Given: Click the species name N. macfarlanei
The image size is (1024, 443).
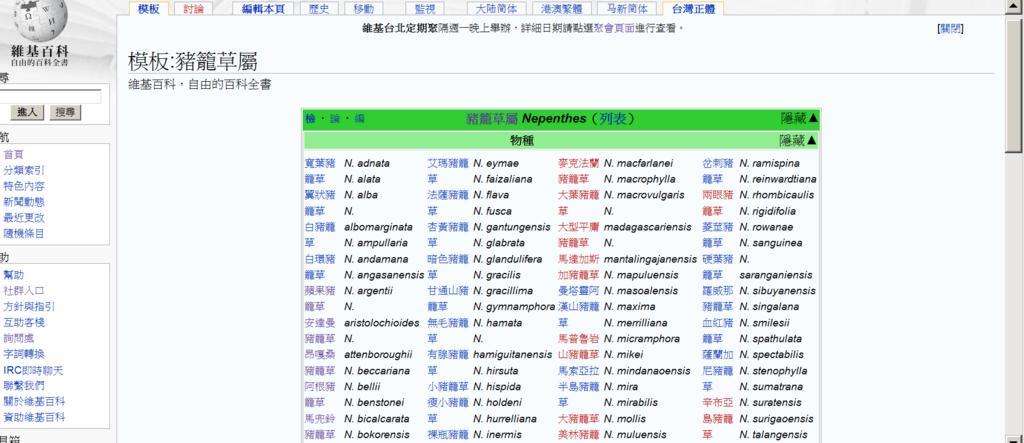Looking at the screenshot, I should pyautogui.click(x=638, y=163).
